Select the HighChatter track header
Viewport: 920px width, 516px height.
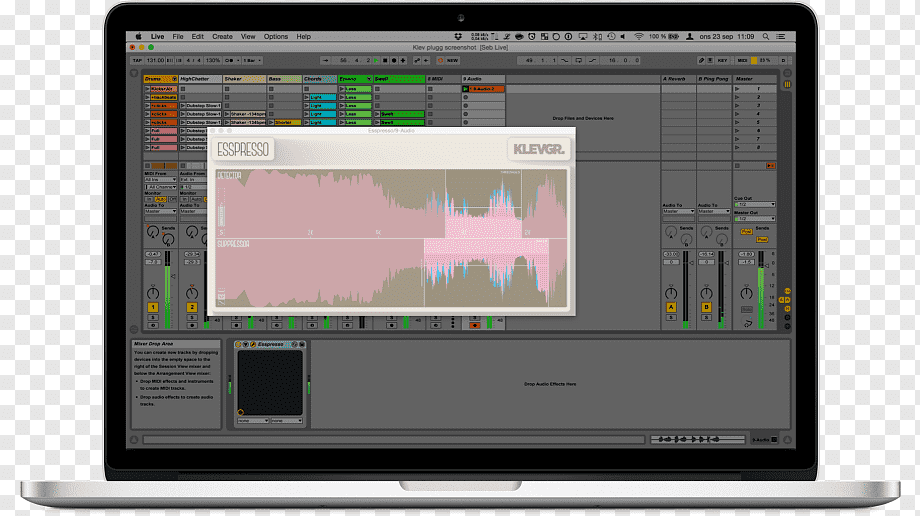click(x=200, y=79)
